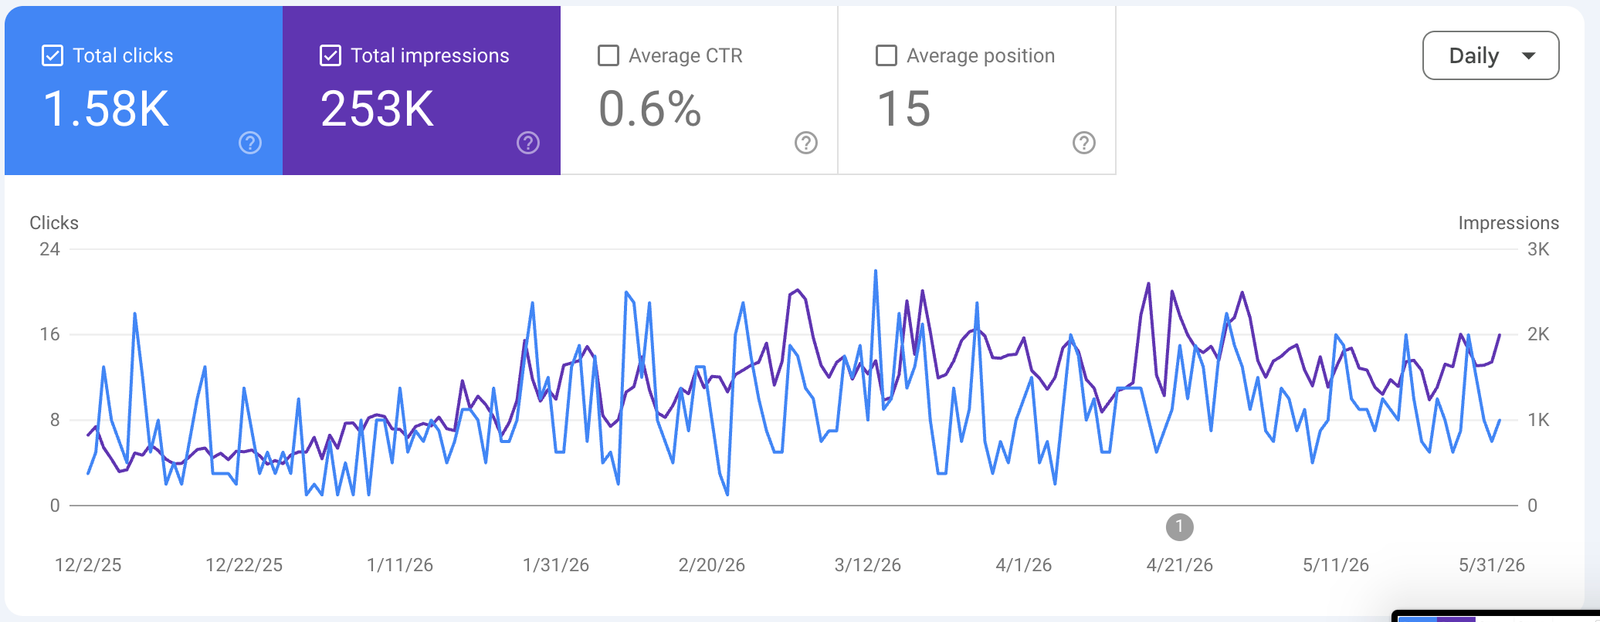This screenshot has width=1600, height=622.
Task: Click the 3/12/26 clicks peak on chart
Action: 876,271
